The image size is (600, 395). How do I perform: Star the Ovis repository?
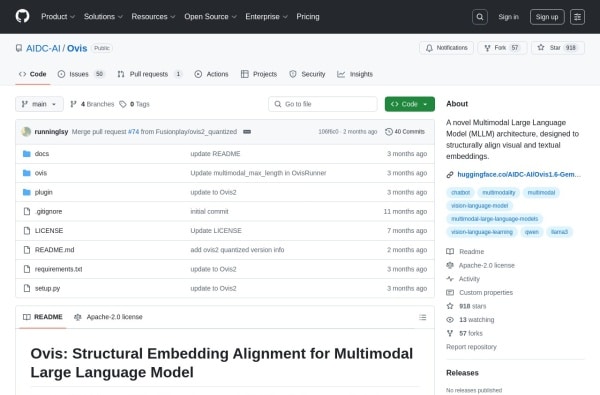[558, 48]
